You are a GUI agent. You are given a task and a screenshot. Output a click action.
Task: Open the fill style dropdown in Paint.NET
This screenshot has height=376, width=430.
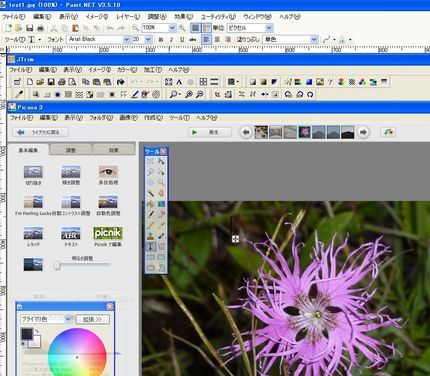pyautogui.click(x=314, y=40)
